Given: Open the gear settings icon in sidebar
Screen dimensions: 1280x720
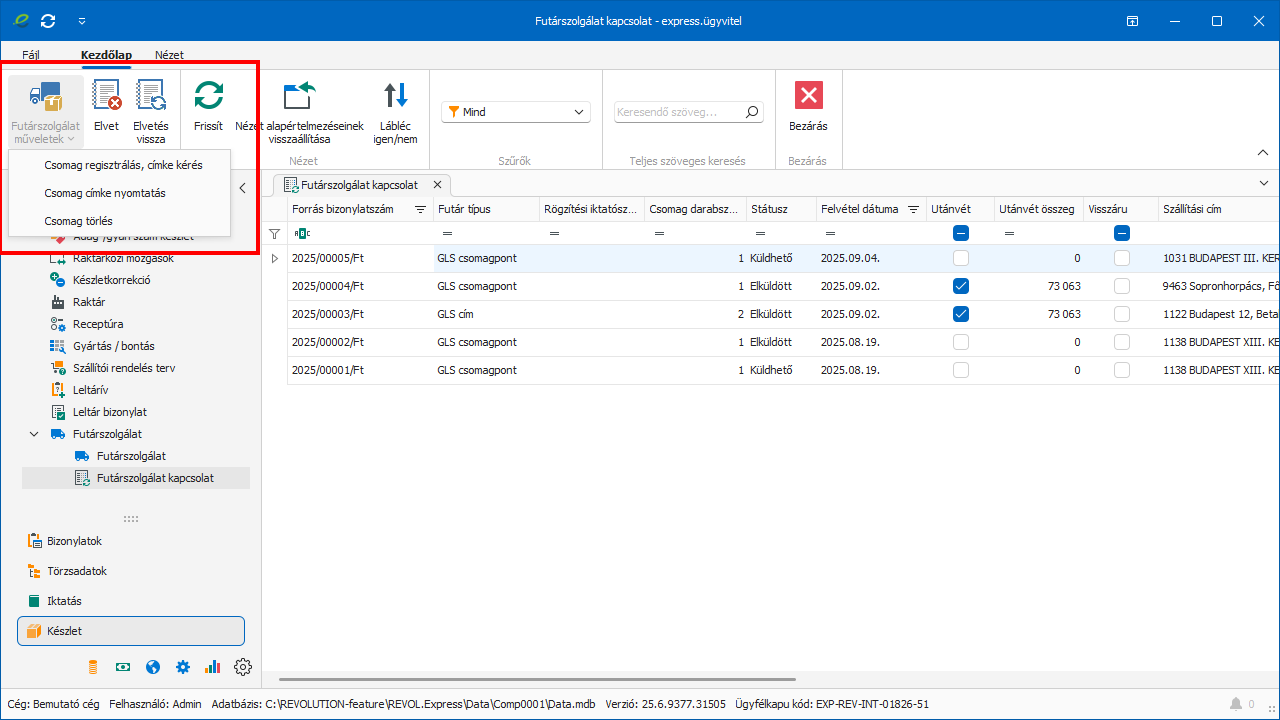Looking at the screenshot, I should point(243,667).
